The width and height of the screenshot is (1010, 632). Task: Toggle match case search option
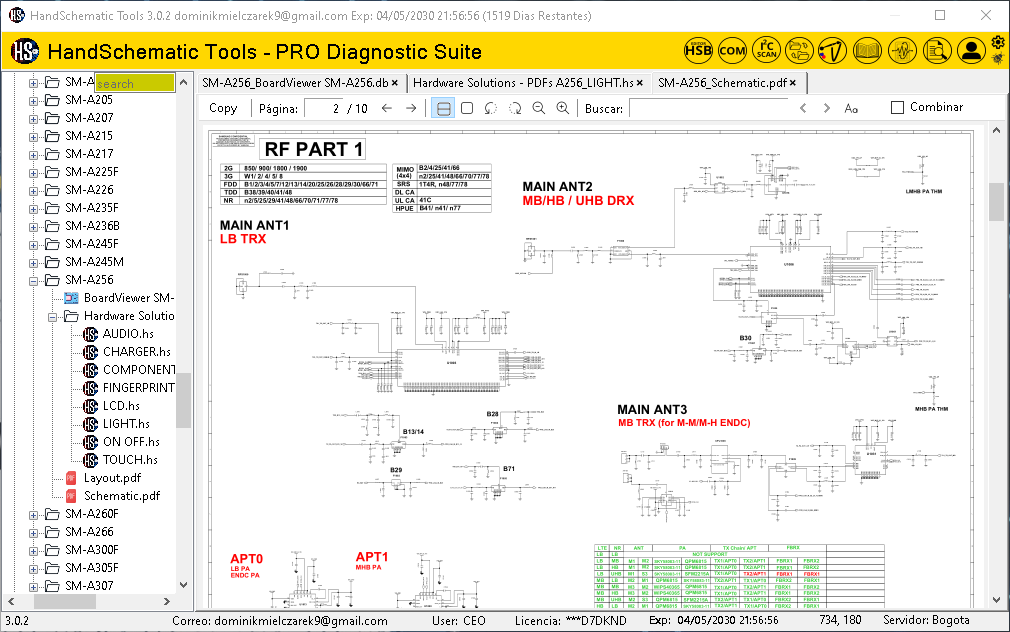click(851, 108)
